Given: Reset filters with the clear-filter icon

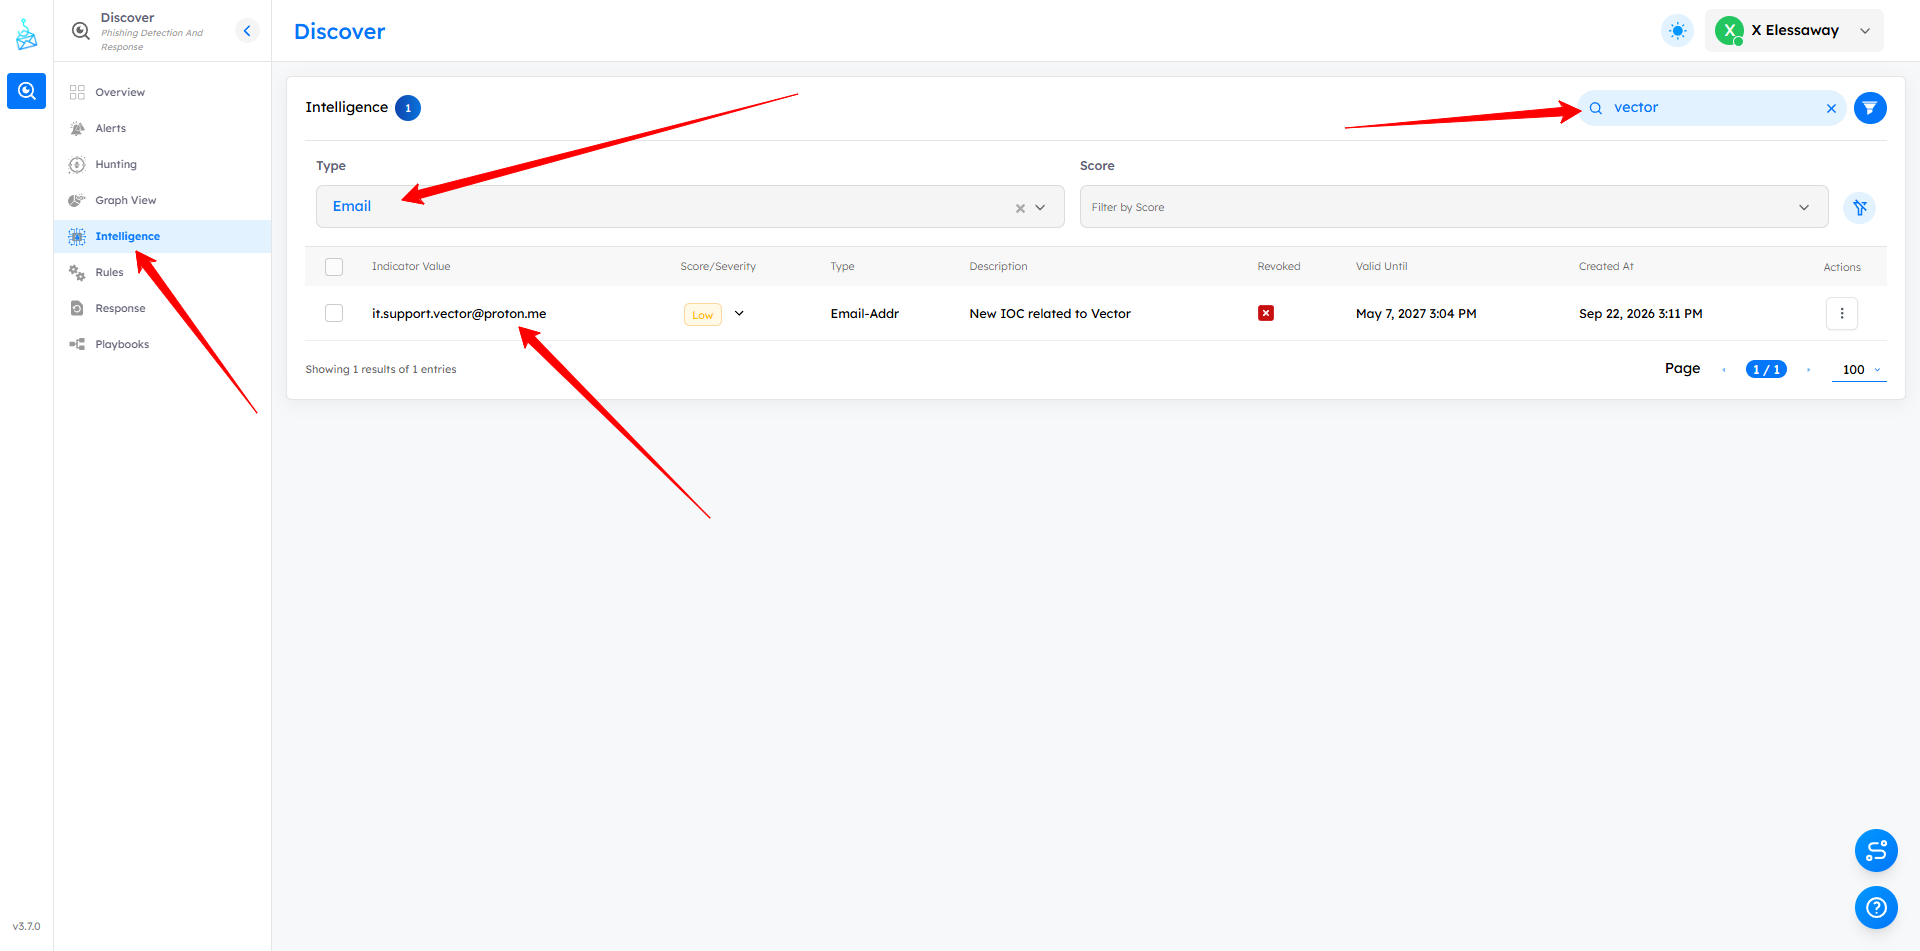Looking at the screenshot, I should click(1859, 207).
